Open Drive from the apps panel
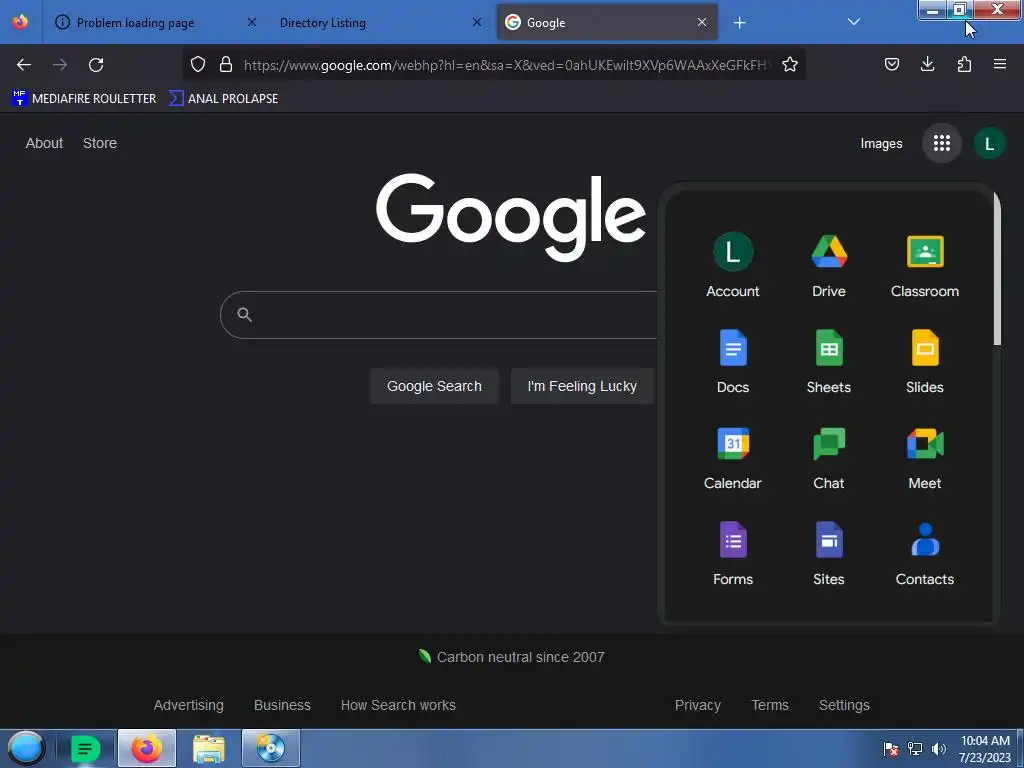The height and width of the screenshot is (768, 1024). tap(829, 266)
